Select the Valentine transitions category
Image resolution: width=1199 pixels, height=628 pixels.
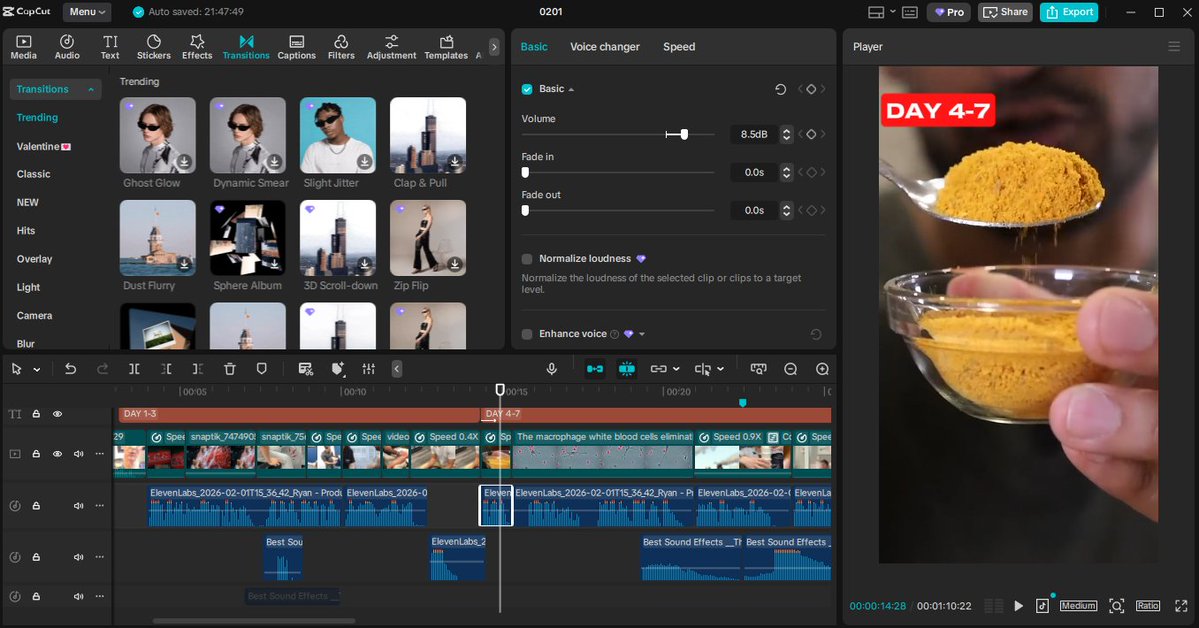pyautogui.click(x=42, y=145)
